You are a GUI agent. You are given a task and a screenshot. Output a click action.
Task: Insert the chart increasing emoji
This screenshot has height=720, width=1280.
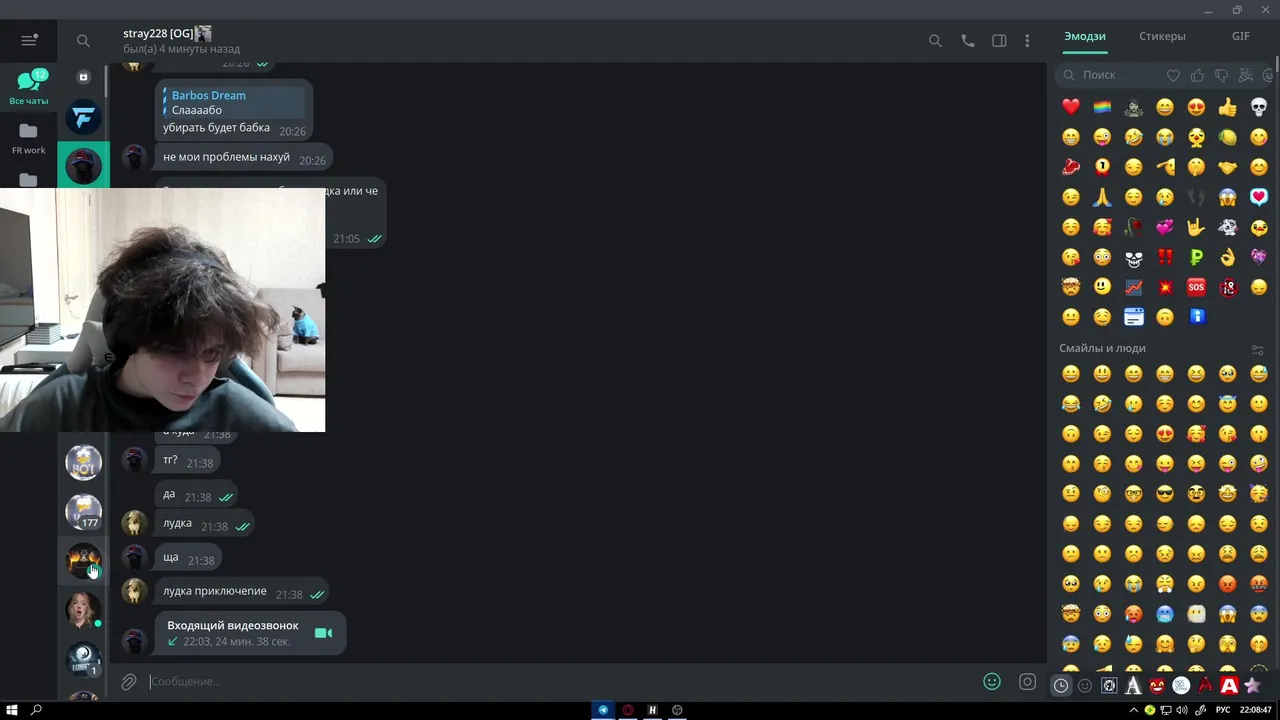click(1133, 287)
